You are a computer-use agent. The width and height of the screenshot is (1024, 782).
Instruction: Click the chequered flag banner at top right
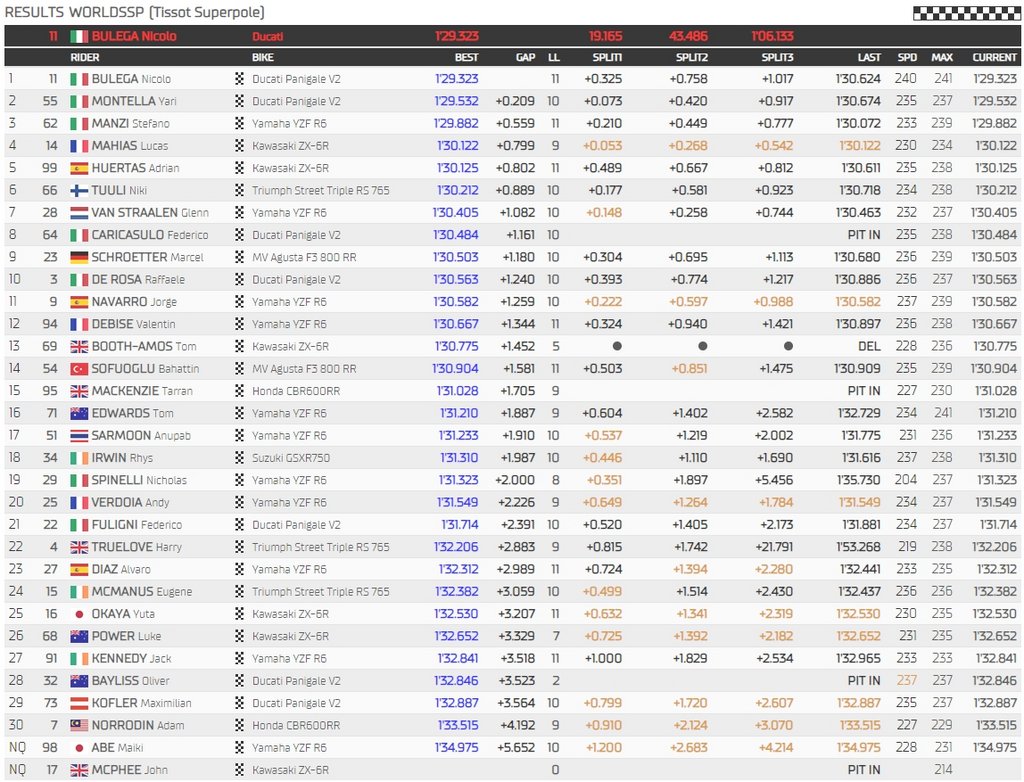click(x=966, y=13)
